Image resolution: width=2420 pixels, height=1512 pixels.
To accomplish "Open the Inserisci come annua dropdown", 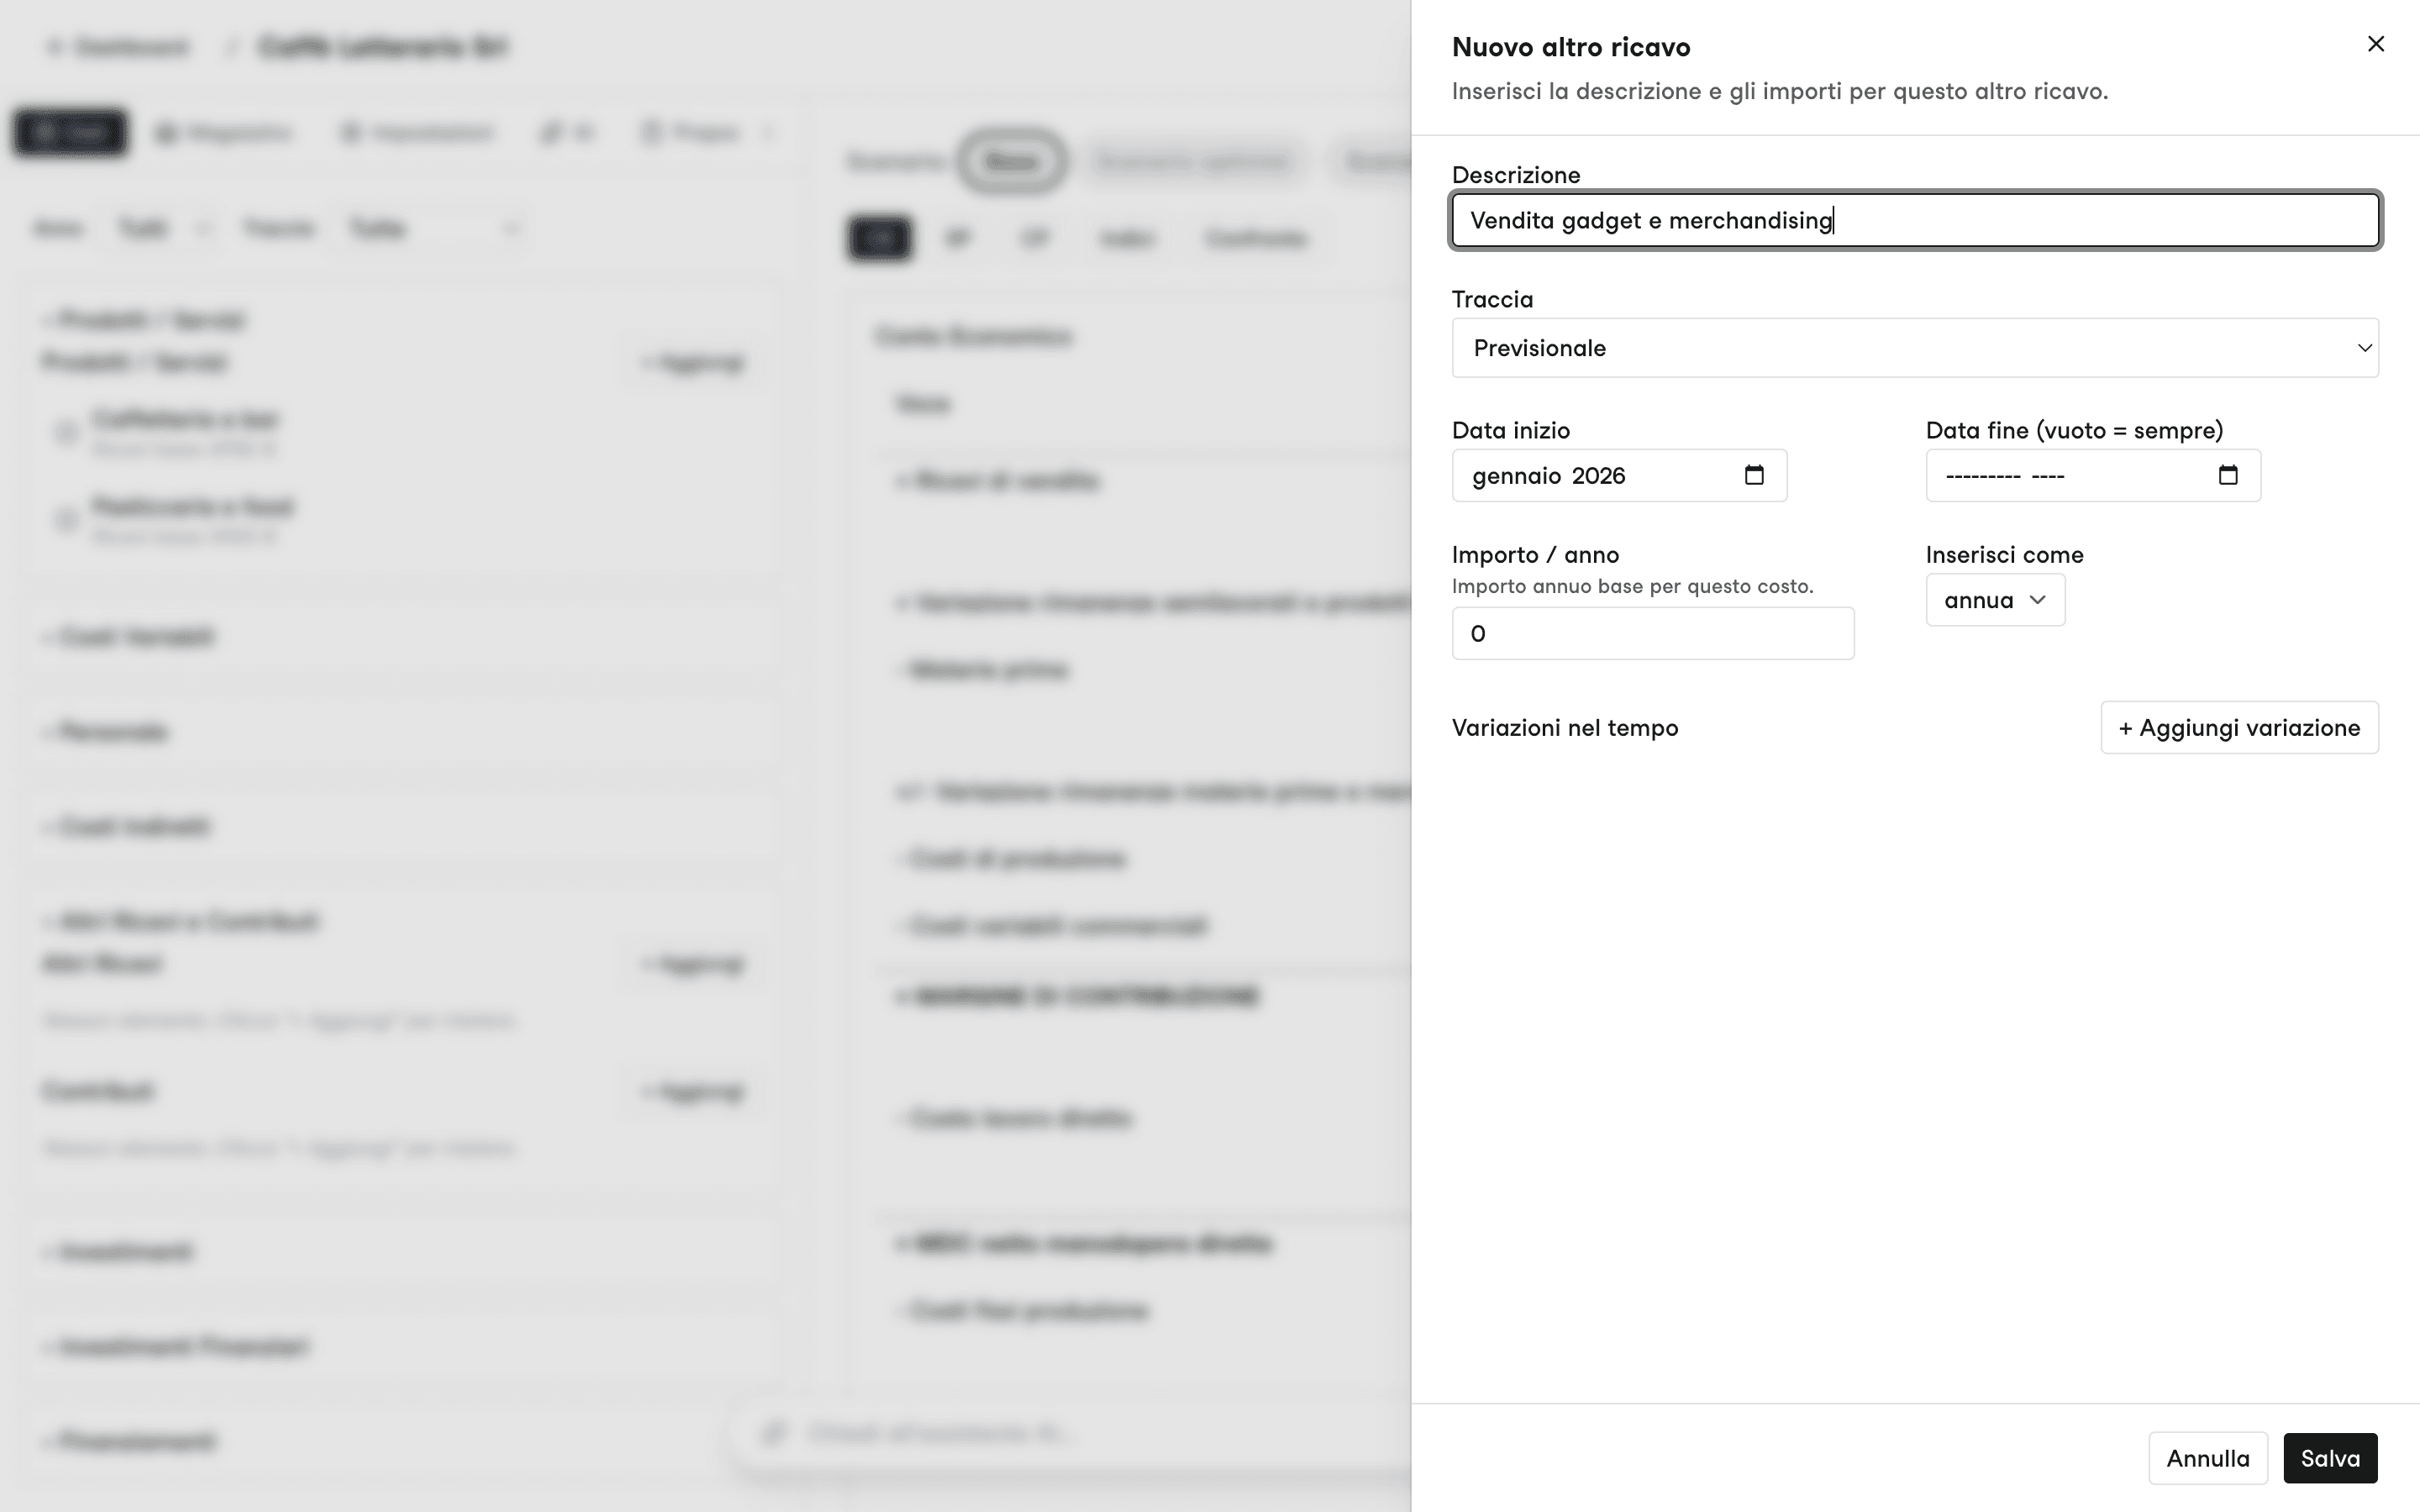I will click(x=1995, y=600).
